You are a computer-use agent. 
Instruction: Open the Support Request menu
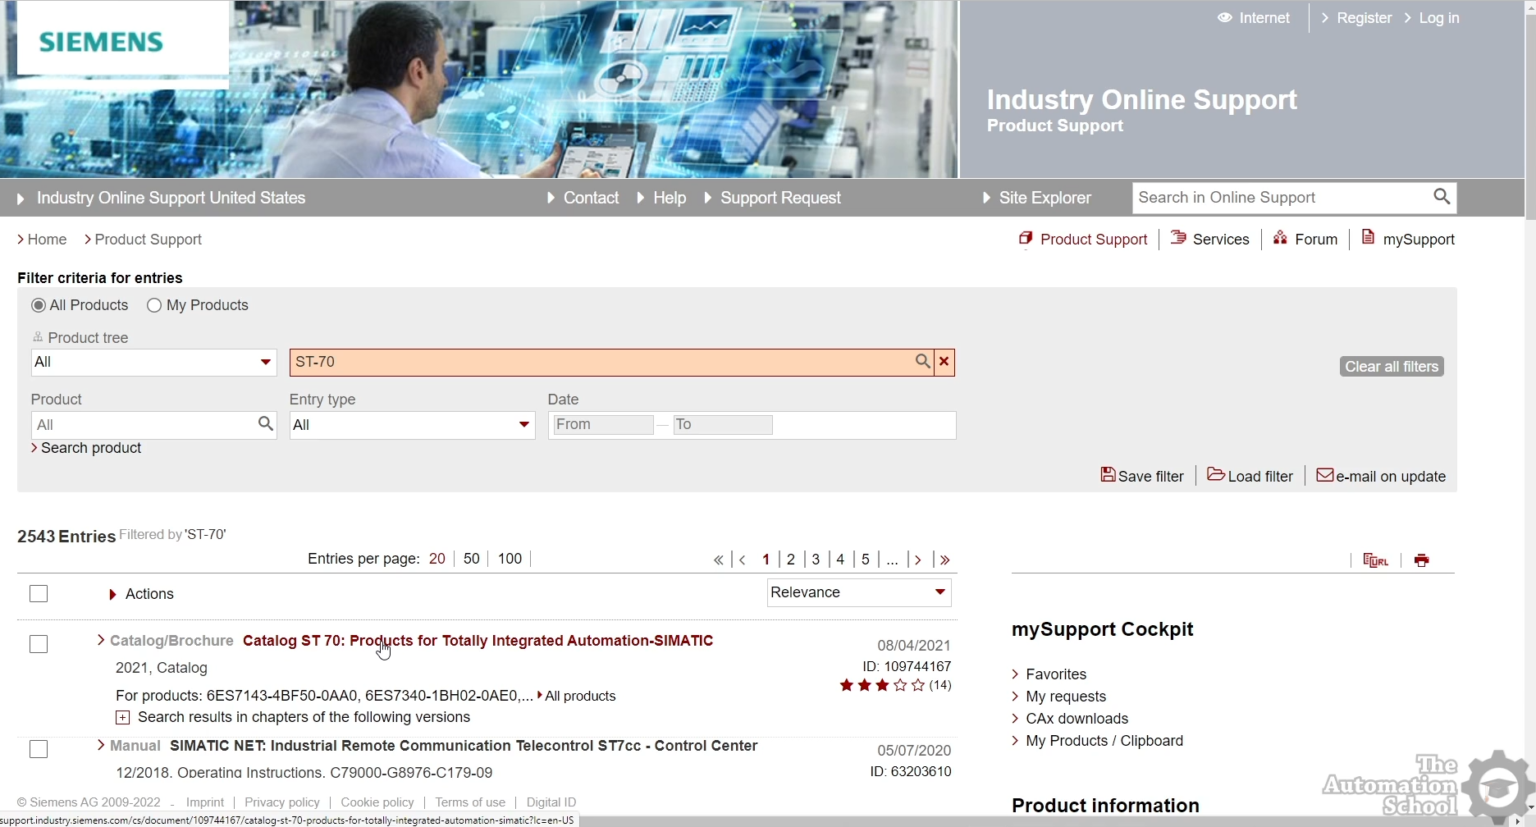point(779,198)
